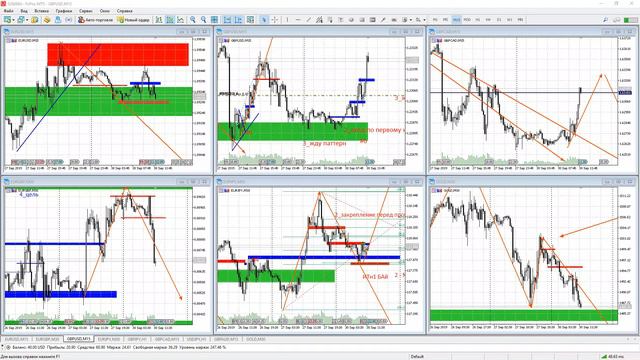Open the Вид menu
Viewport: 640px width, 360px height.
pyautogui.click(x=24, y=11)
